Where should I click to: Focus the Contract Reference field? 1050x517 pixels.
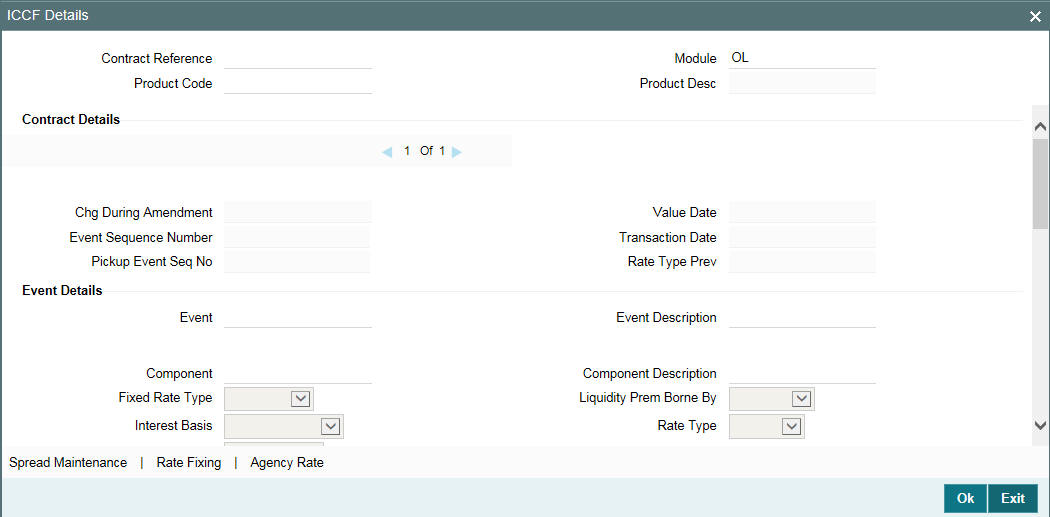pos(298,58)
